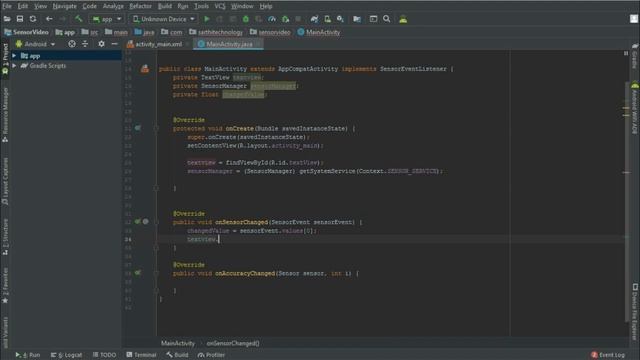The height and width of the screenshot is (360, 640).
Task: Click the Collapse All icon in Project panel
Action: [x=85, y=44]
